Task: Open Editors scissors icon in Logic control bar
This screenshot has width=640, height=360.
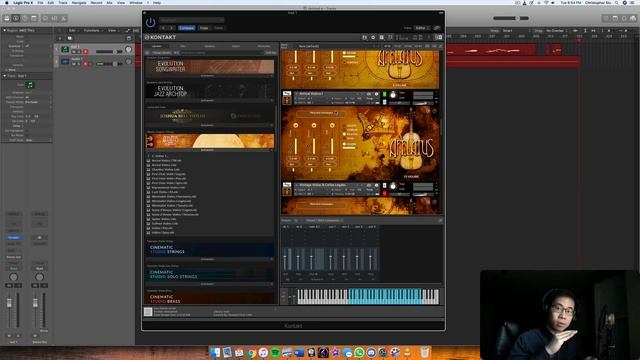Action: point(63,18)
